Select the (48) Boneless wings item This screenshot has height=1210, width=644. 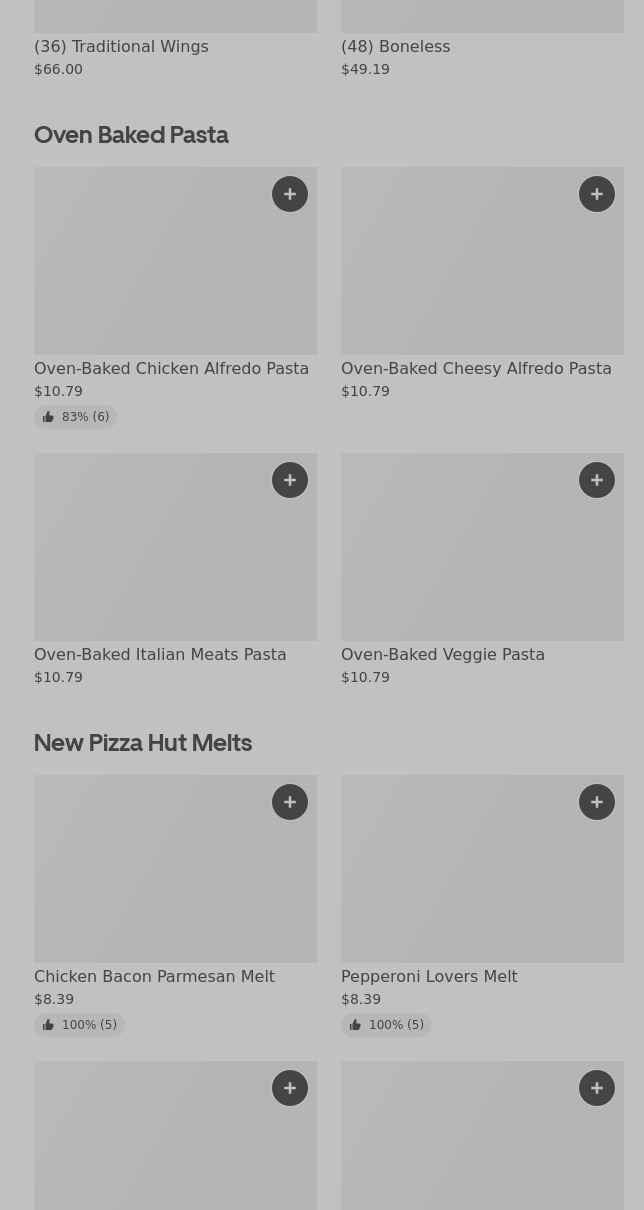click(x=395, y=47)
